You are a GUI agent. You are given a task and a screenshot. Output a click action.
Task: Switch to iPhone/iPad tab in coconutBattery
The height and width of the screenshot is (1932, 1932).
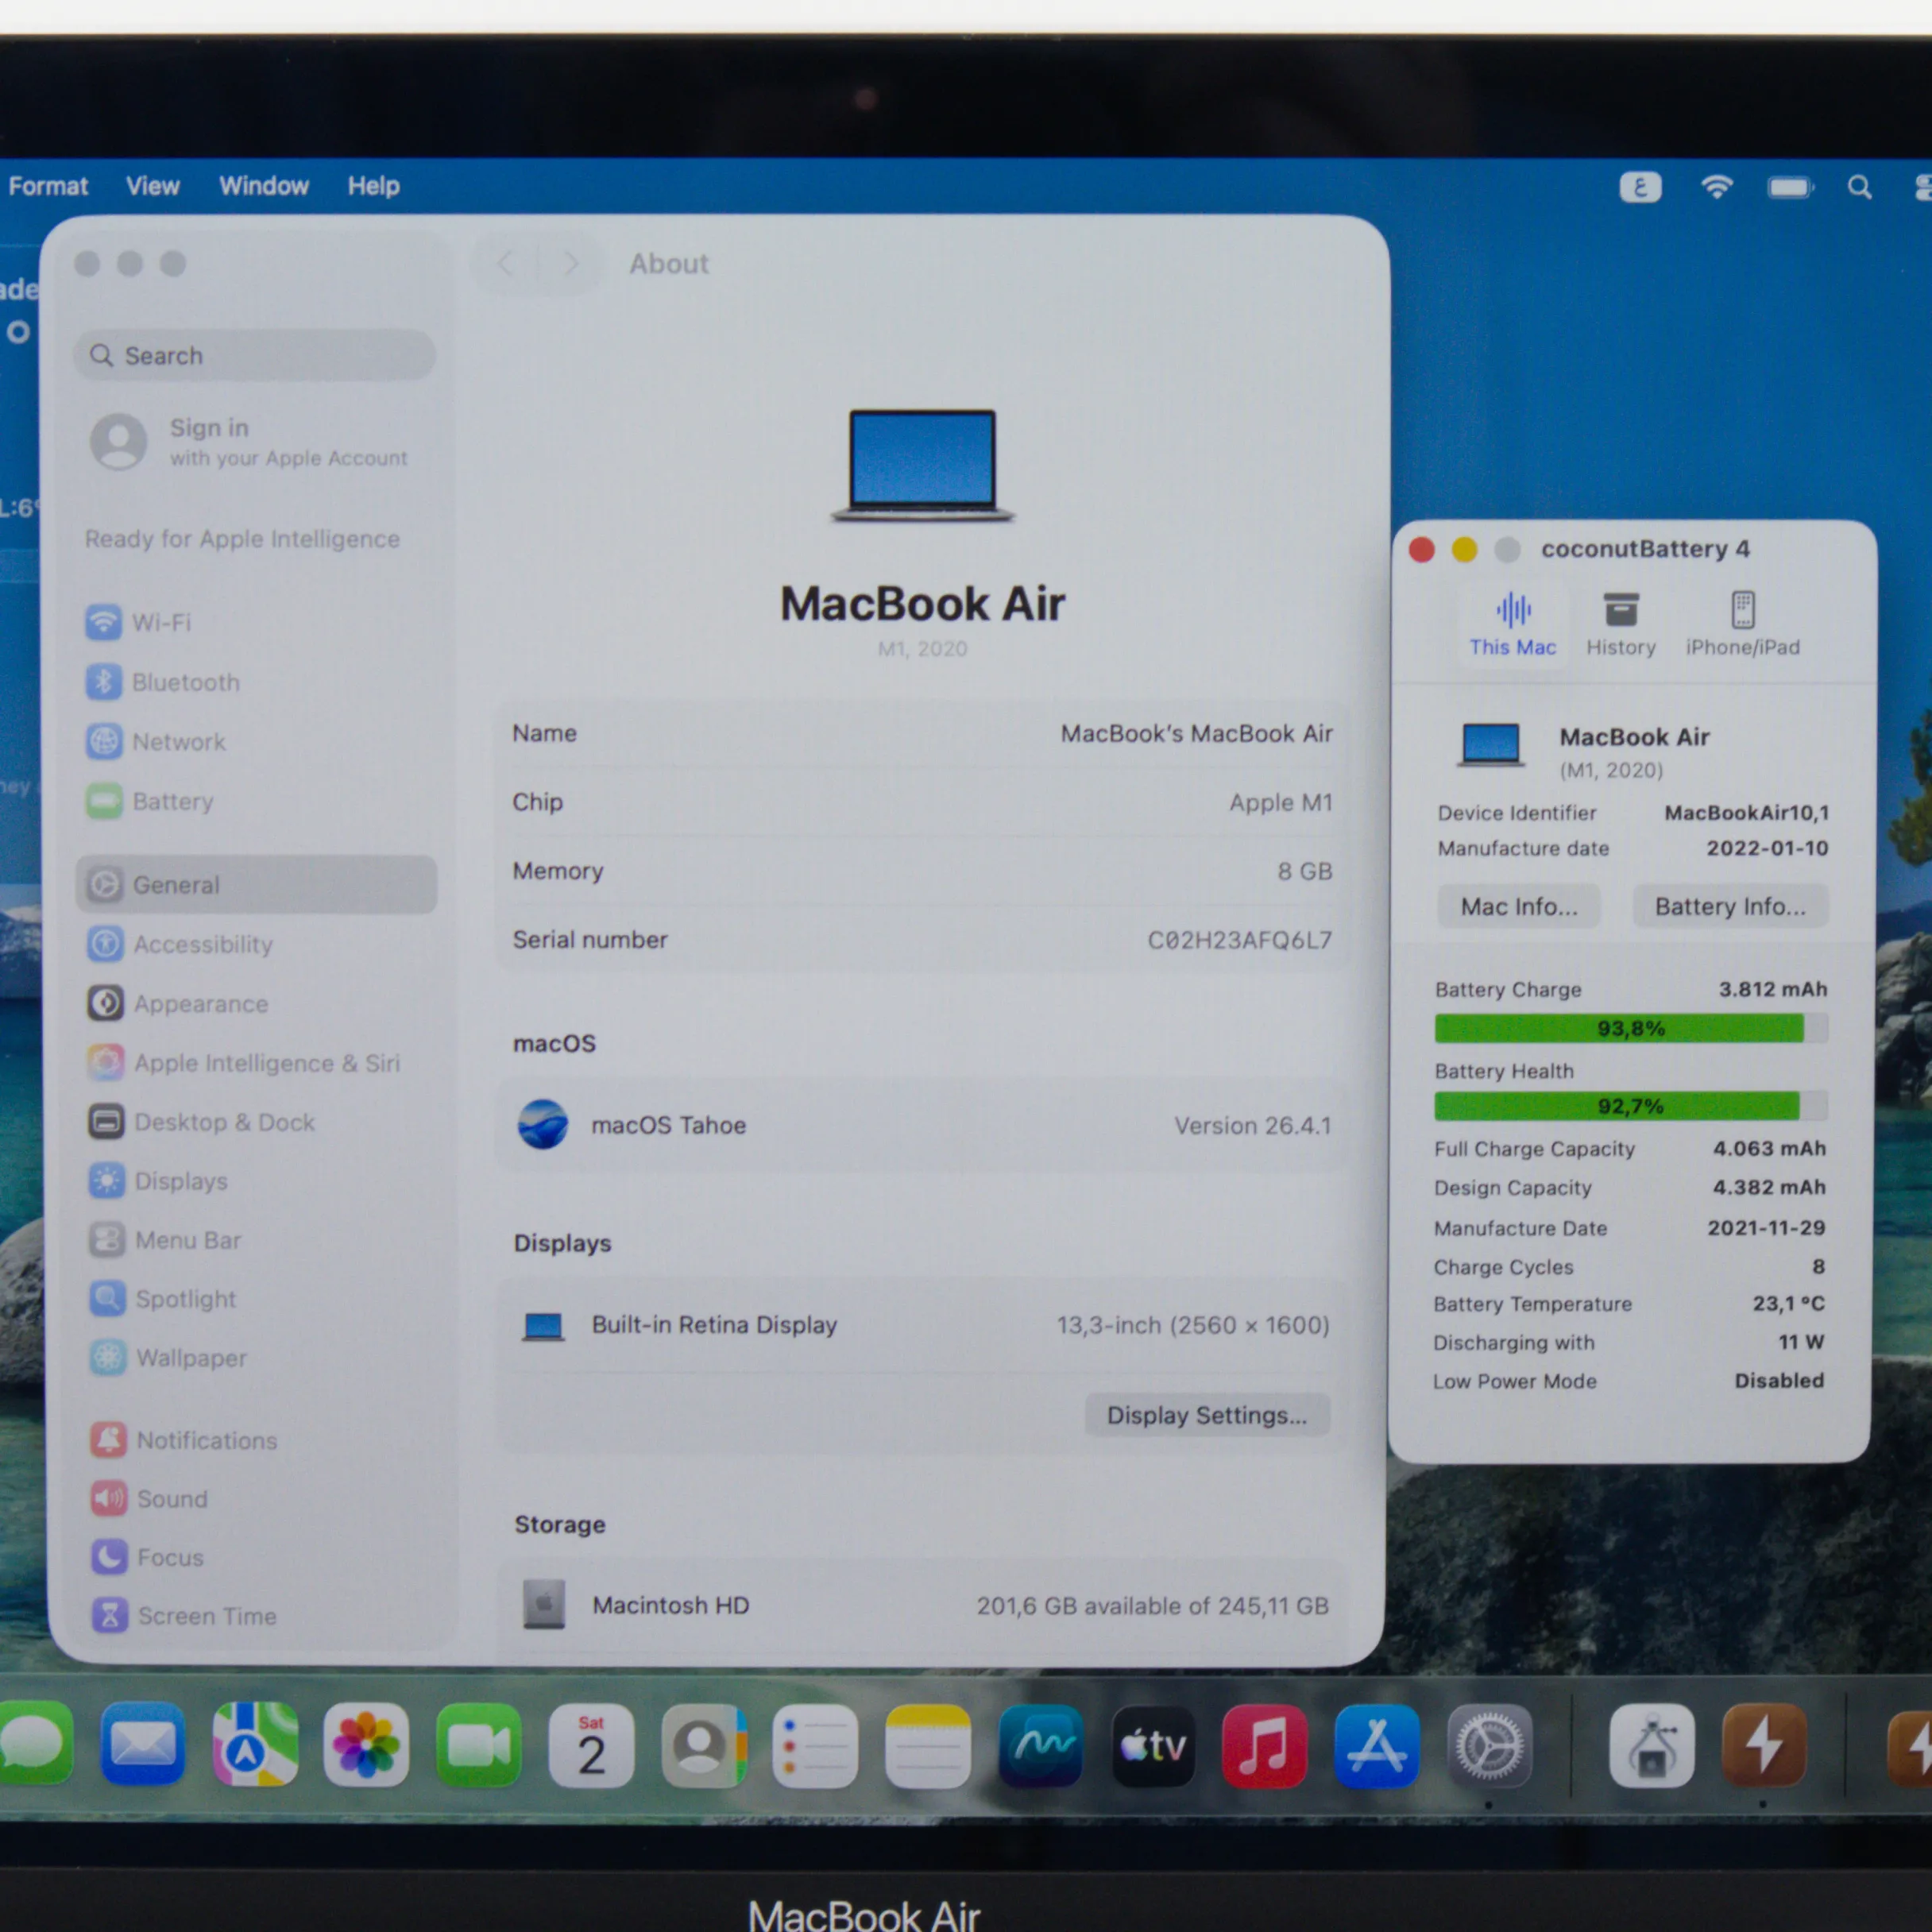1742,623
